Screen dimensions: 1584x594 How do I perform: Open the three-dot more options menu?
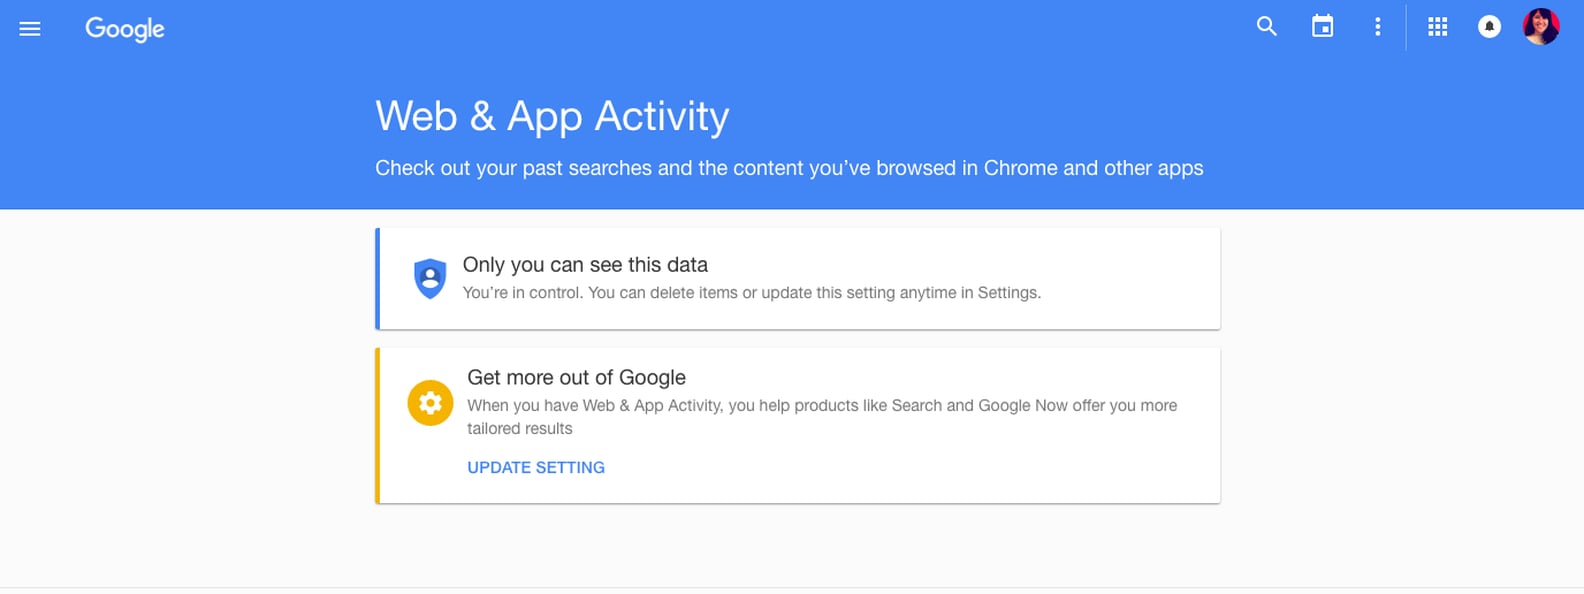(x=1377, y=27)
